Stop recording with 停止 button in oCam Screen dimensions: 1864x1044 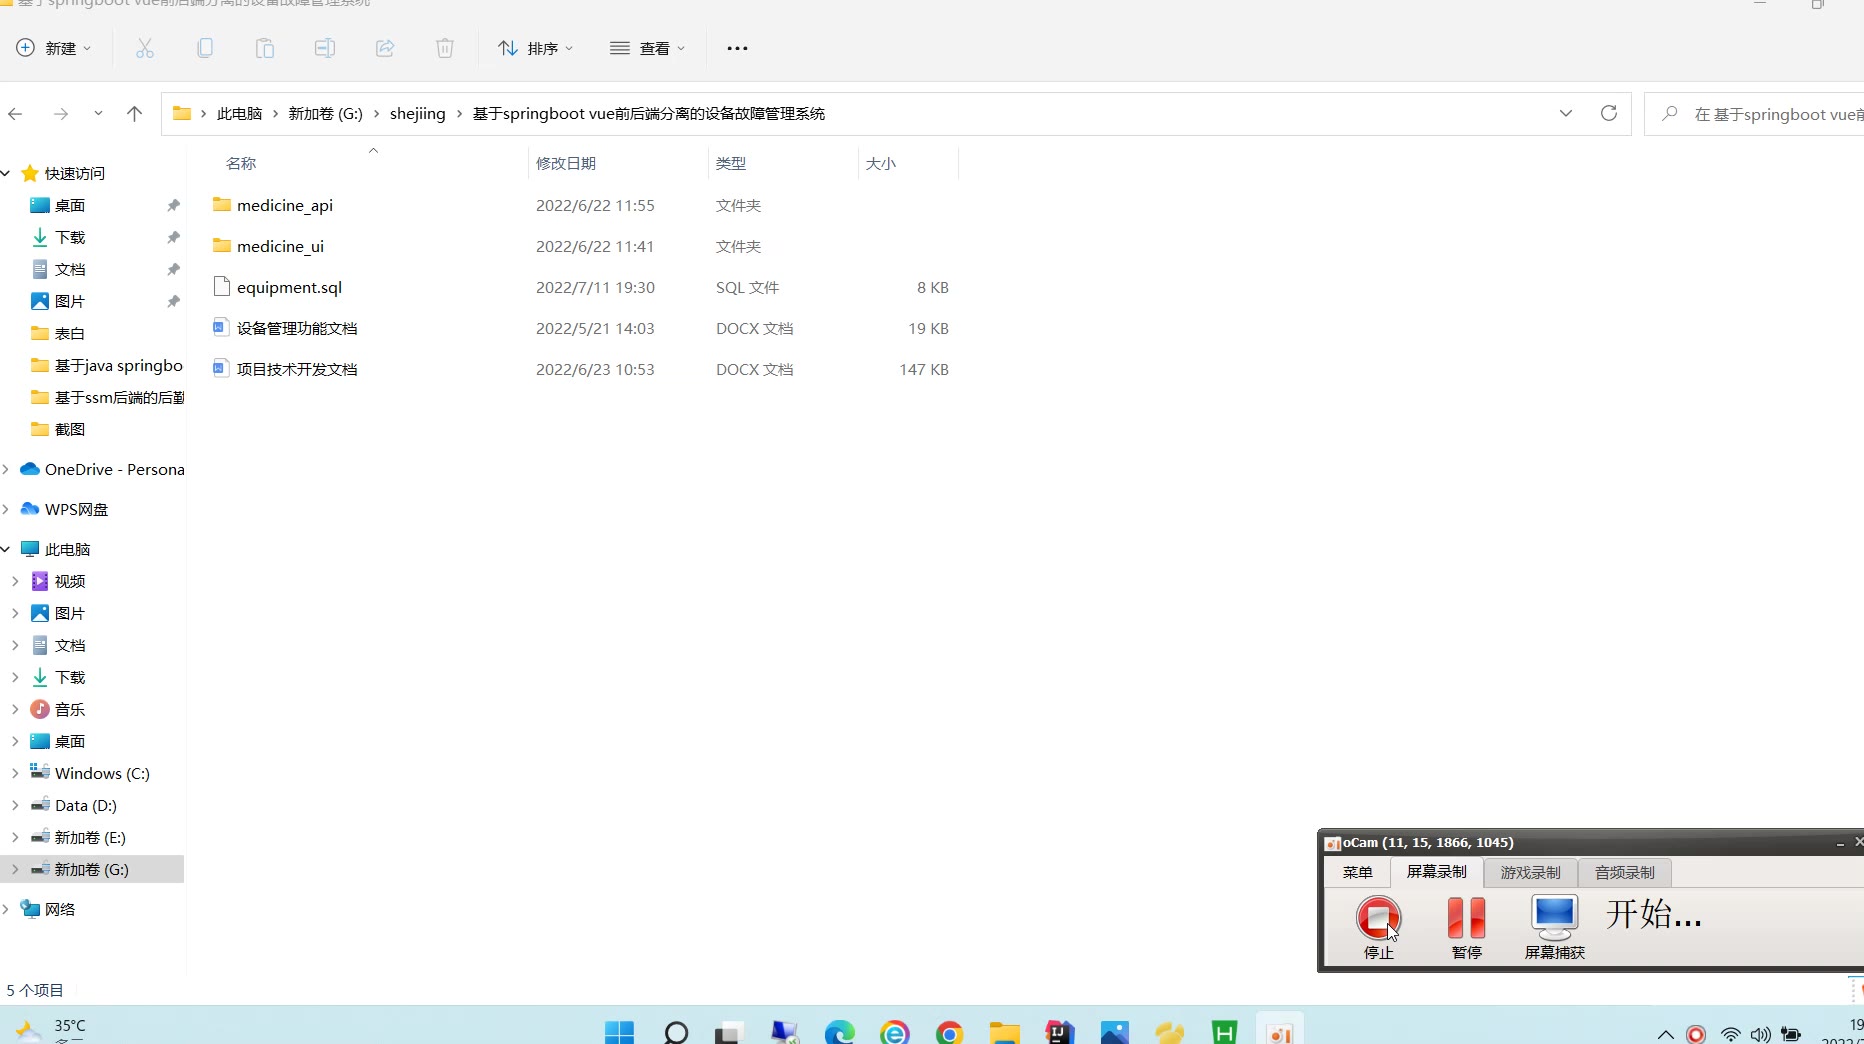point(1379,926)
